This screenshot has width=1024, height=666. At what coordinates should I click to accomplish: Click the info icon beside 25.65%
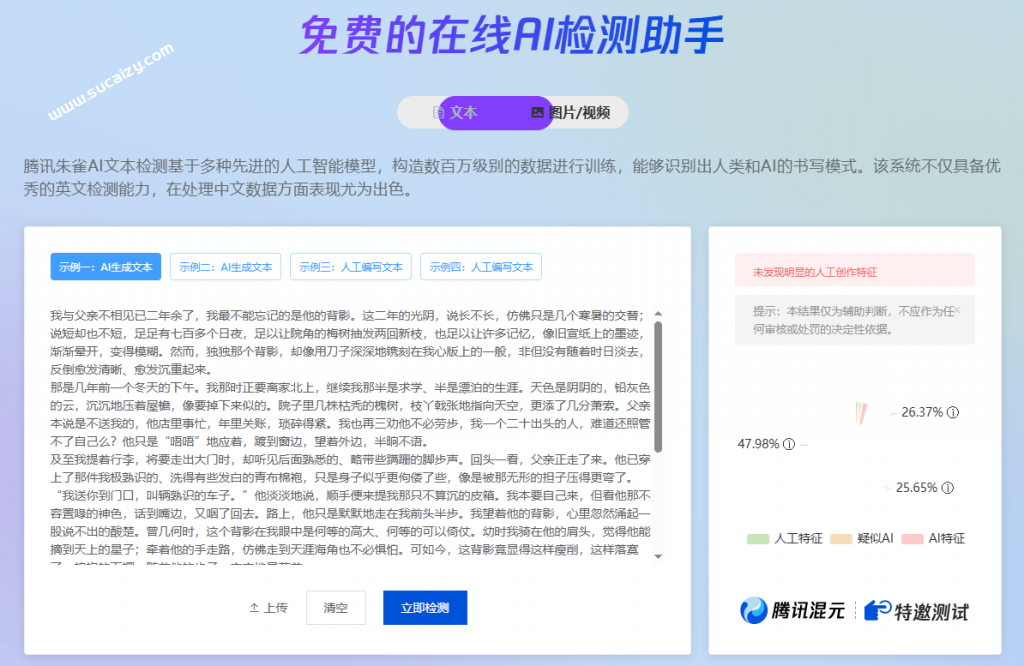pos(948,488)
